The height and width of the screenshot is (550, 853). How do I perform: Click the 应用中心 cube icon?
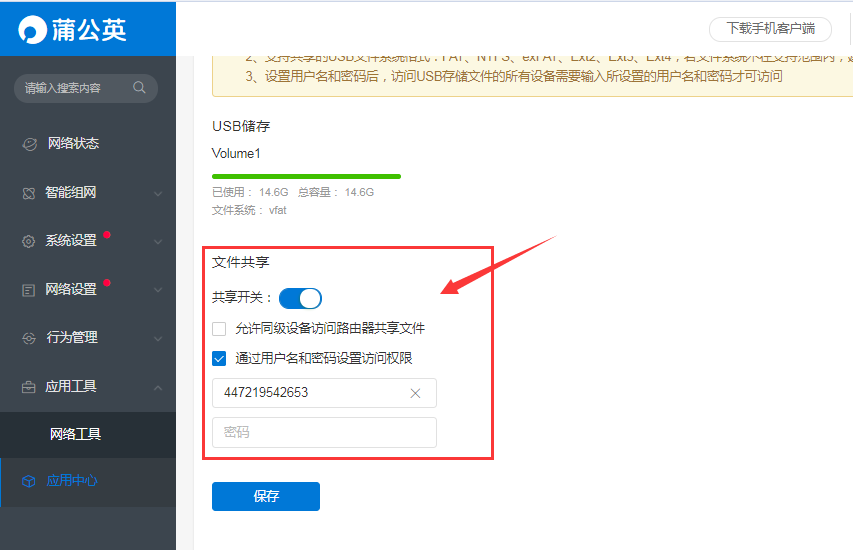[x=28, y=481]
